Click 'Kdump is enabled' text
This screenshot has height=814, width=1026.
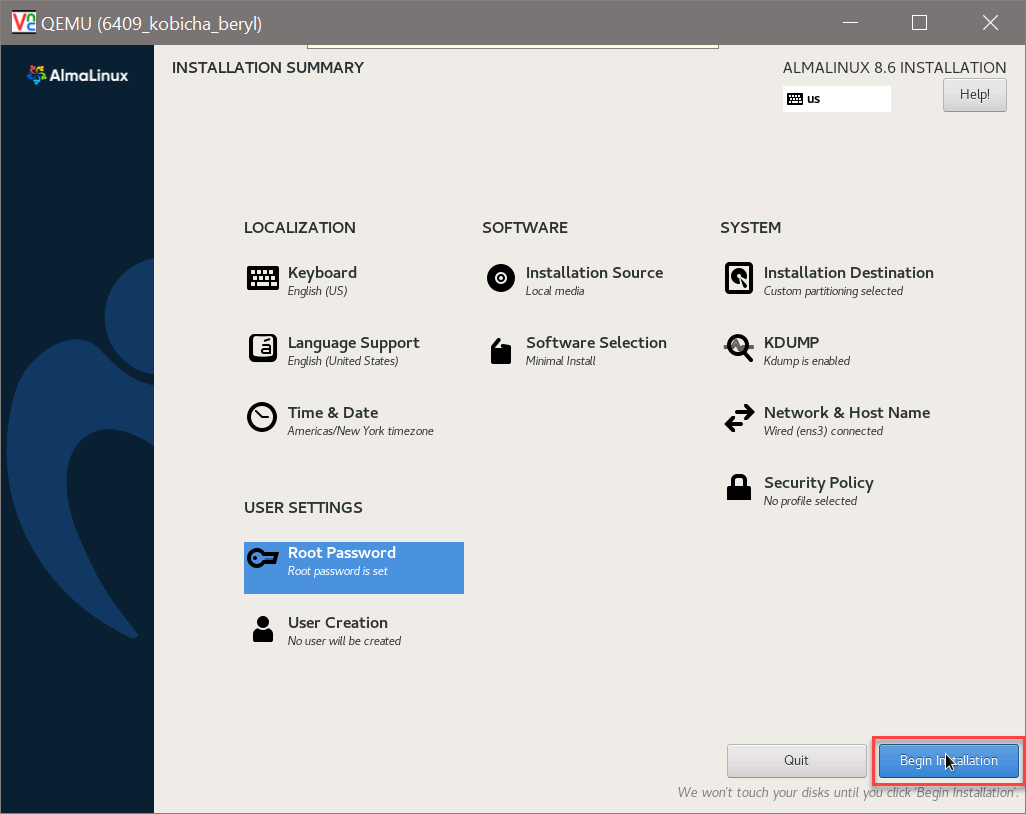tap(807, 361)
